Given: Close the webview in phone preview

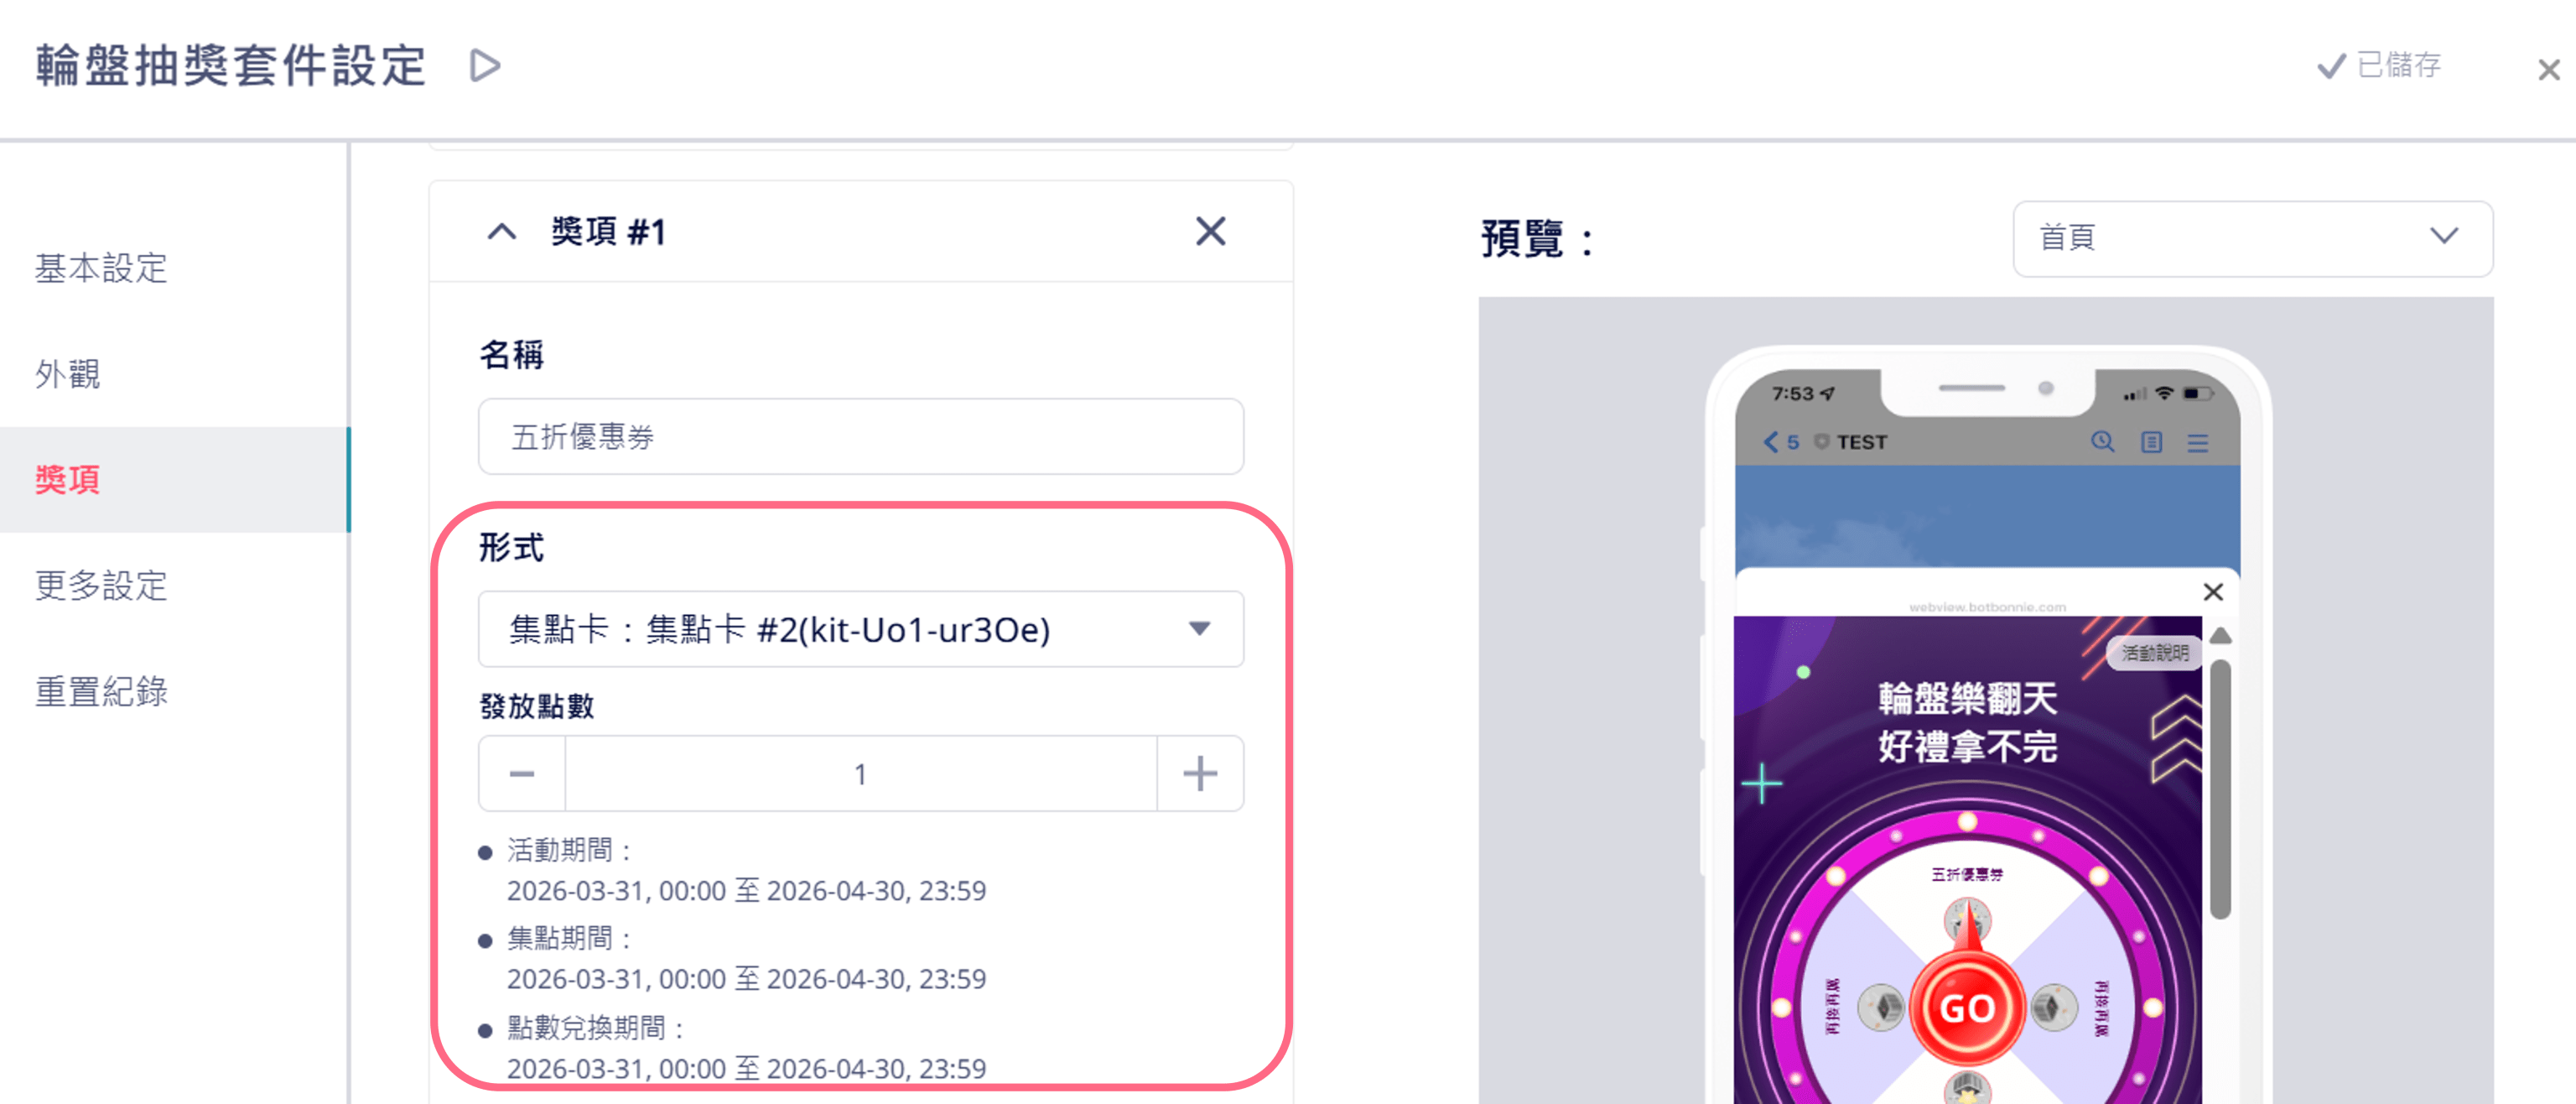Looking at the screenshot, I should pos(2213,592).
